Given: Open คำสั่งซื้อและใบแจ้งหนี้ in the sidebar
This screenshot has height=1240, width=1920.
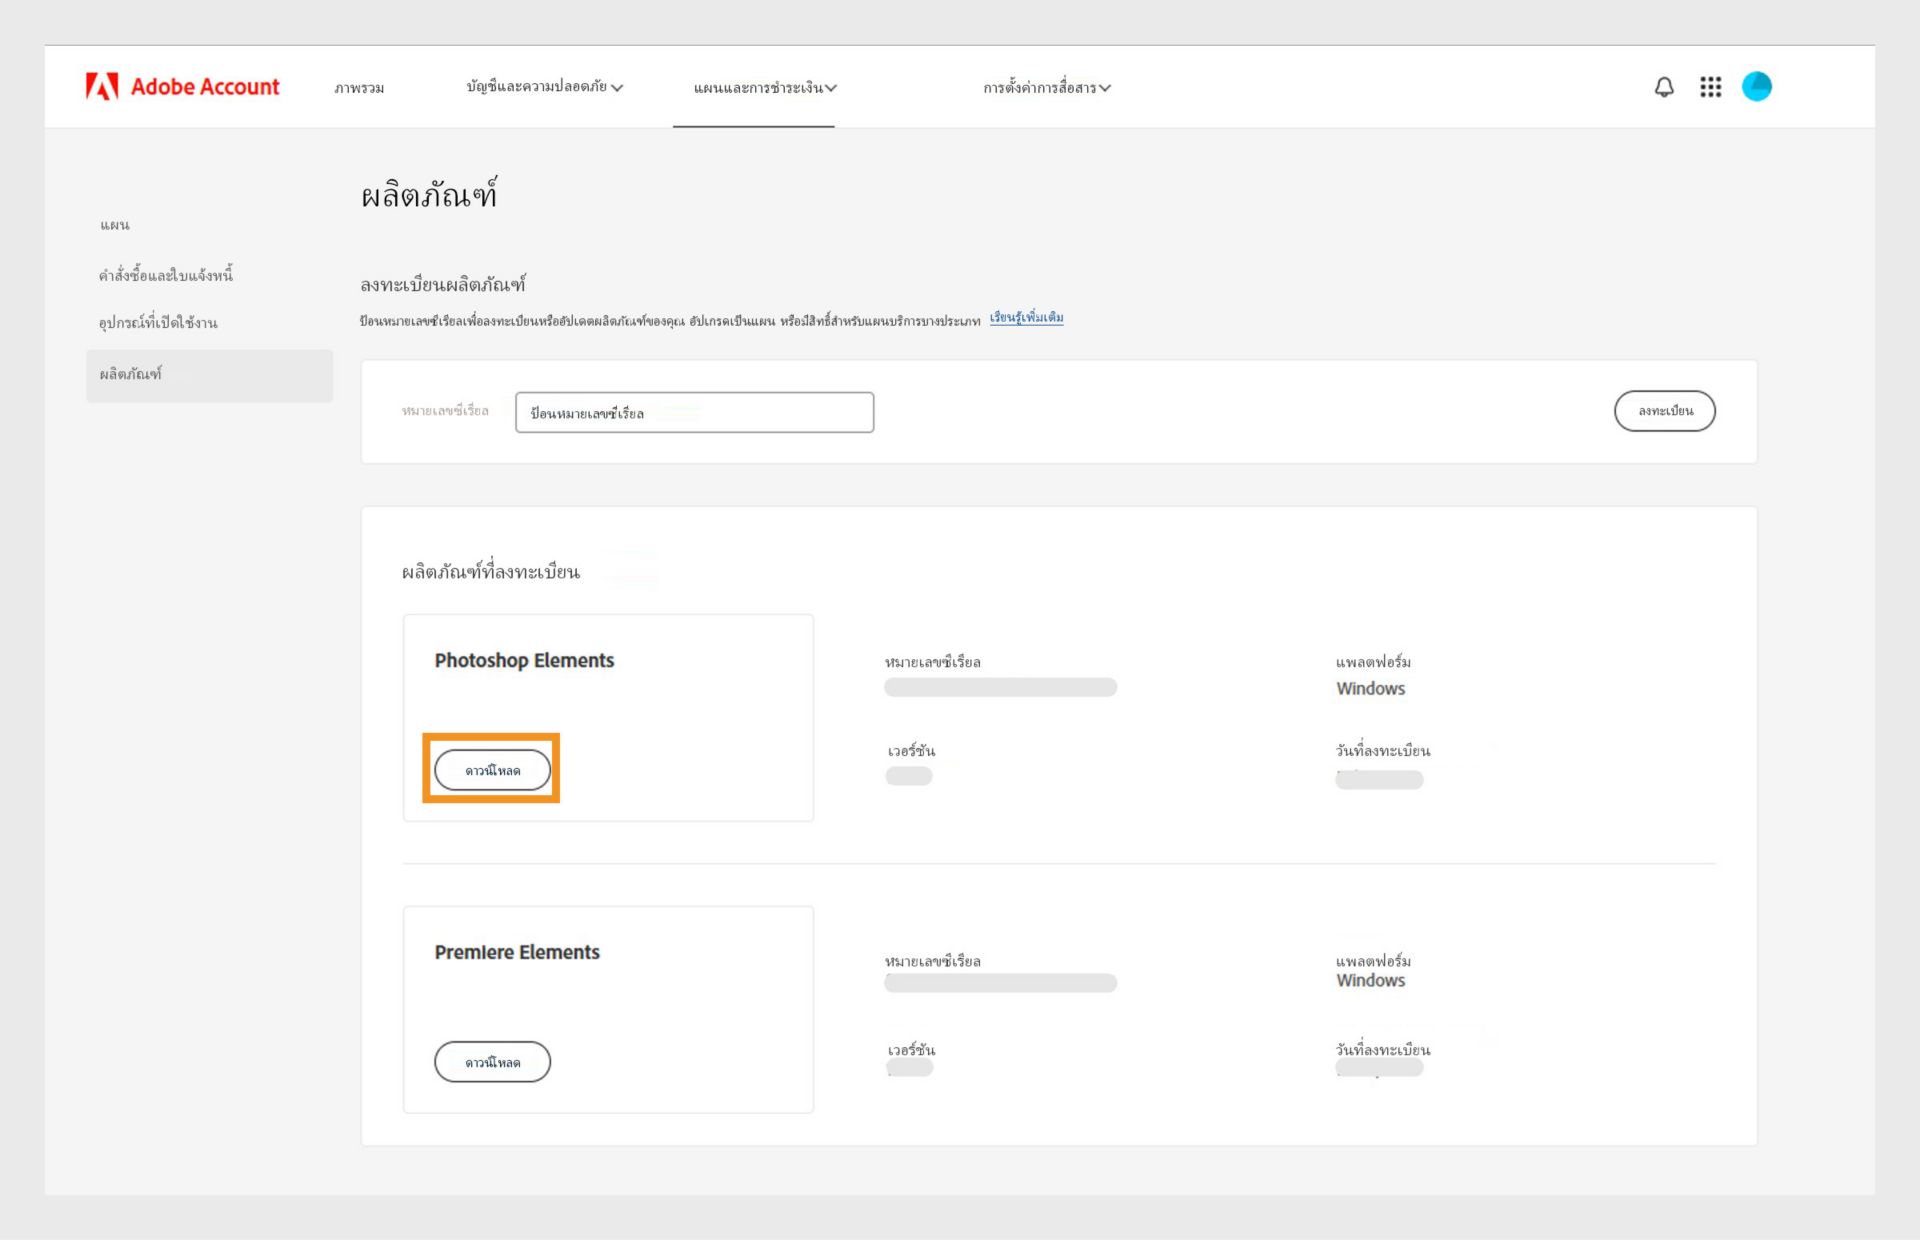Looking at the screenshot, I should point(166,275).
